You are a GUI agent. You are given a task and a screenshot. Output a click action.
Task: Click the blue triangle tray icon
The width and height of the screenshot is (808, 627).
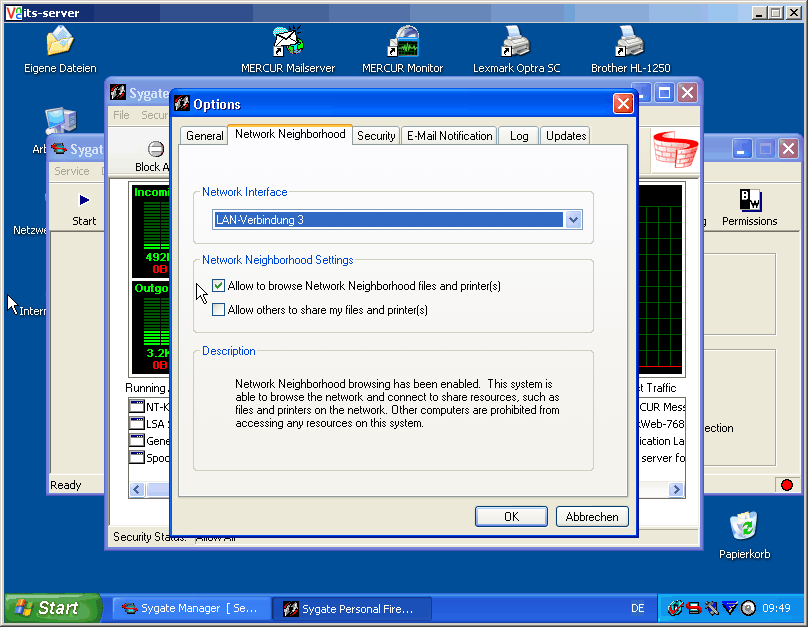730,608
